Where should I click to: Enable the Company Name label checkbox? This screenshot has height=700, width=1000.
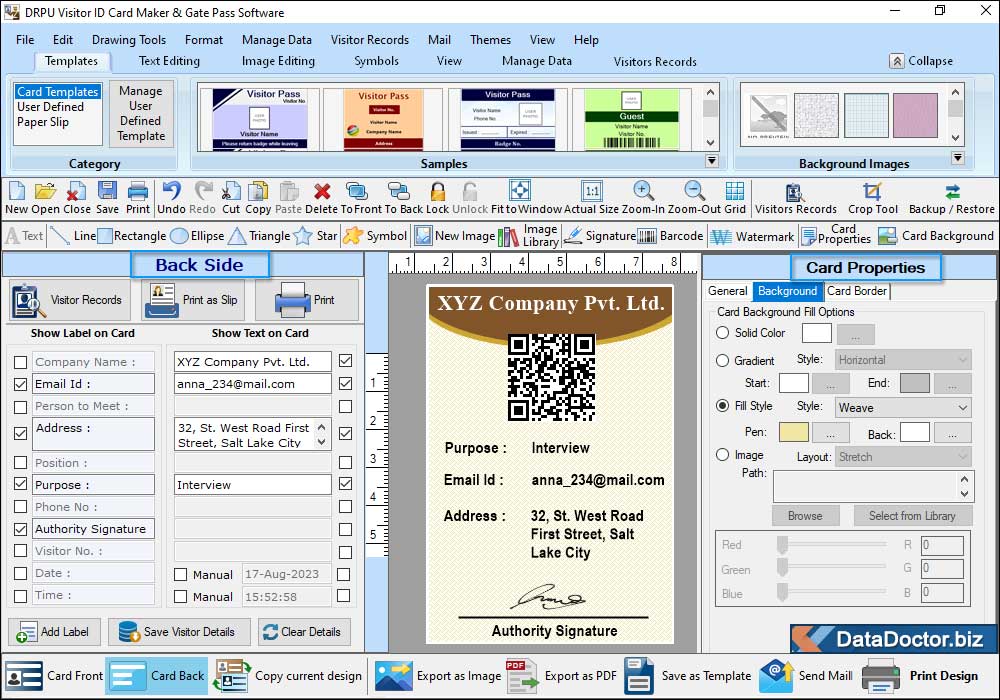[x=20, y=362]
